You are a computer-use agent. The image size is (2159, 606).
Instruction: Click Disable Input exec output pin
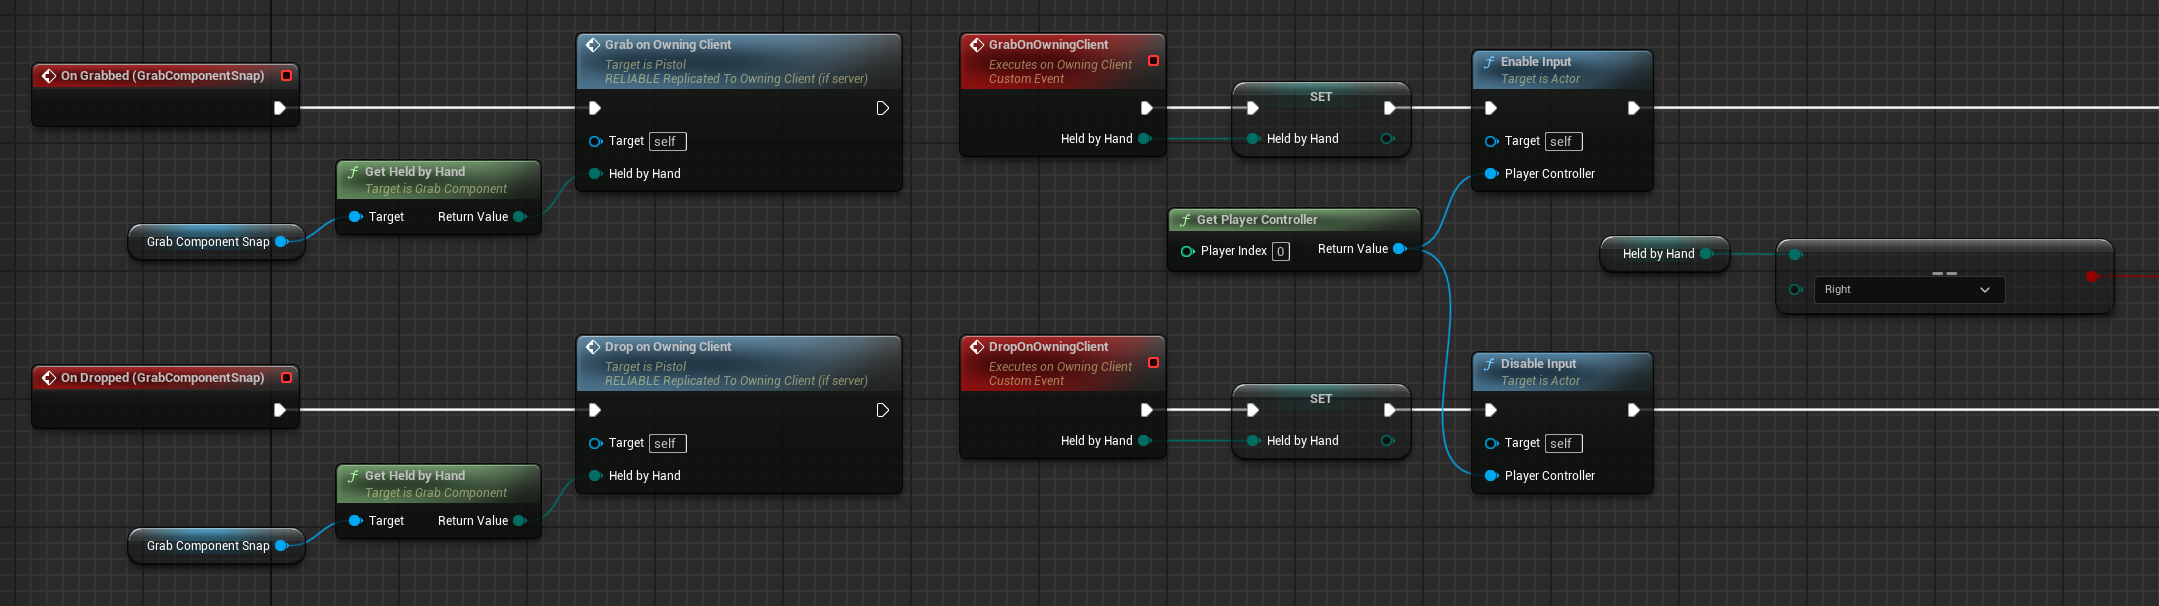pos(1633,410)
